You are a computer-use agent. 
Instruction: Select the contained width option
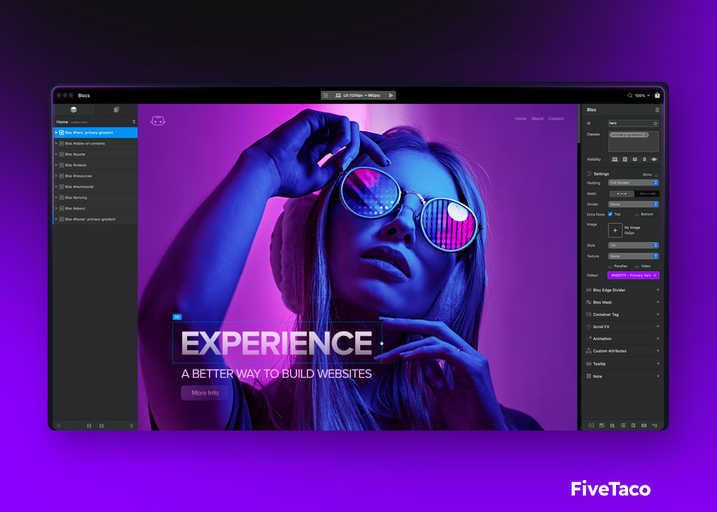[621, 194]
